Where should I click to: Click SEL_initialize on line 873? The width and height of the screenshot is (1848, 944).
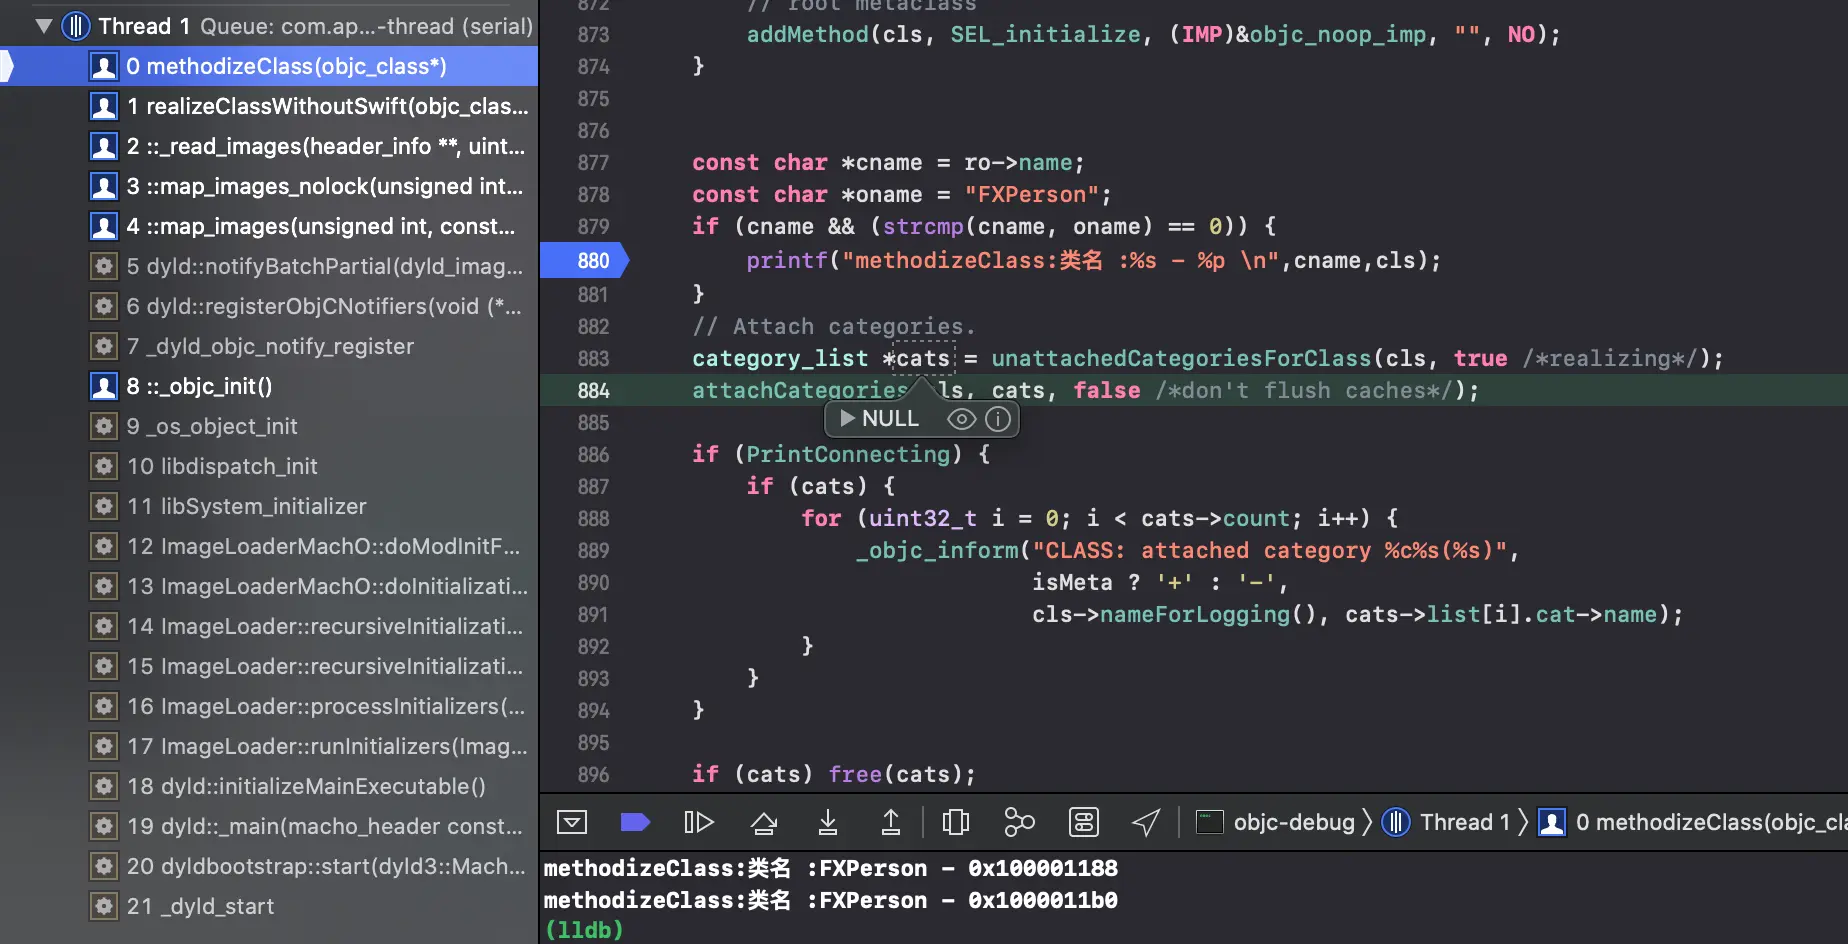coord(1045,34)
